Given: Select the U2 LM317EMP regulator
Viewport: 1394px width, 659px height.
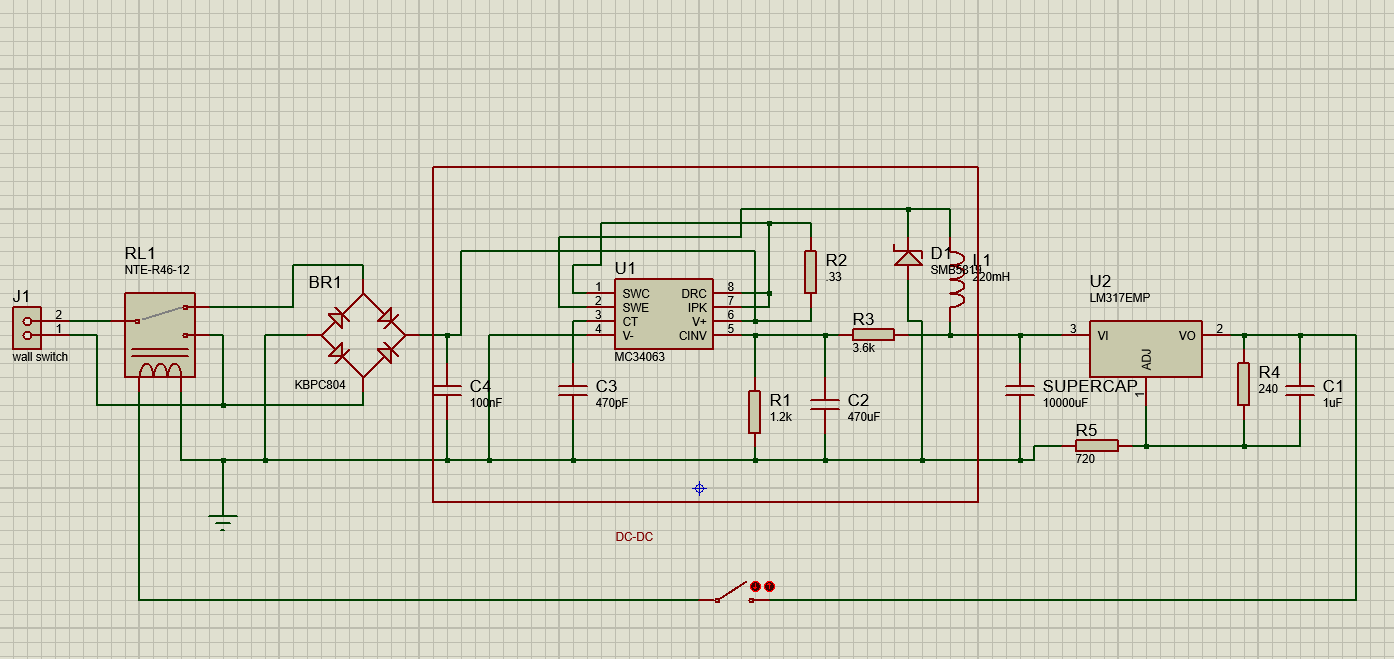Looking at the screenshot, I should coord(1146,349).
